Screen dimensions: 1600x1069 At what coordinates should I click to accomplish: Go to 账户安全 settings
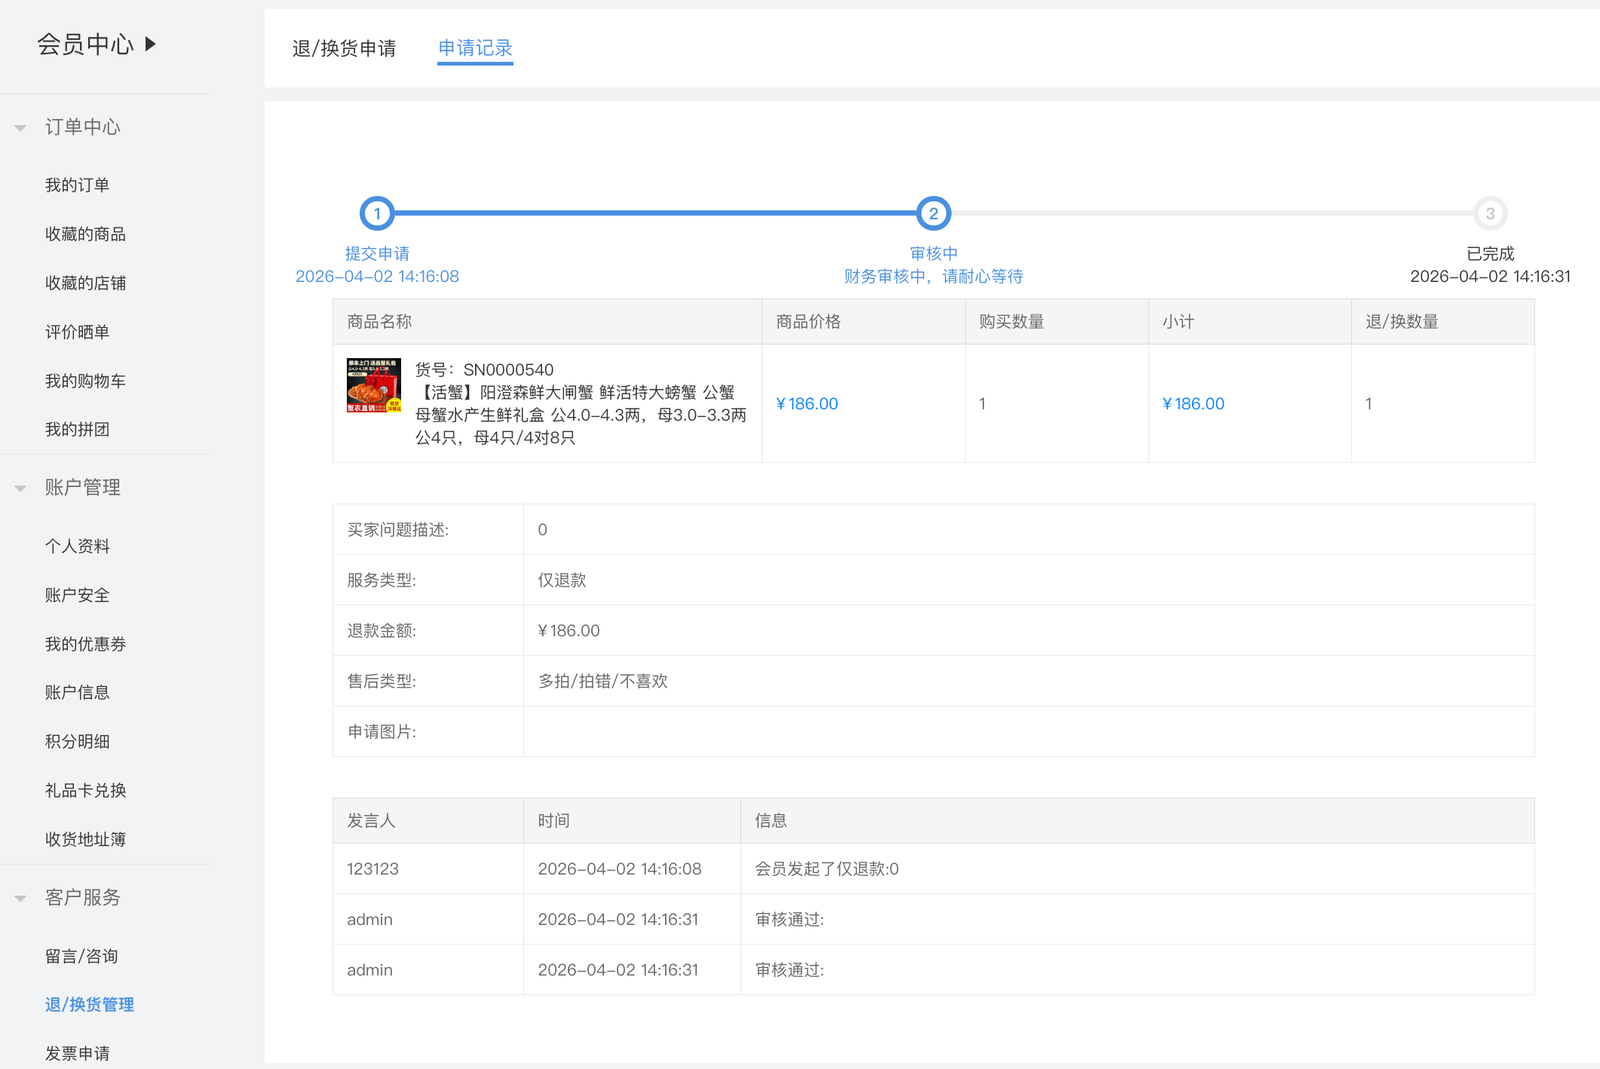coord(77,595)
